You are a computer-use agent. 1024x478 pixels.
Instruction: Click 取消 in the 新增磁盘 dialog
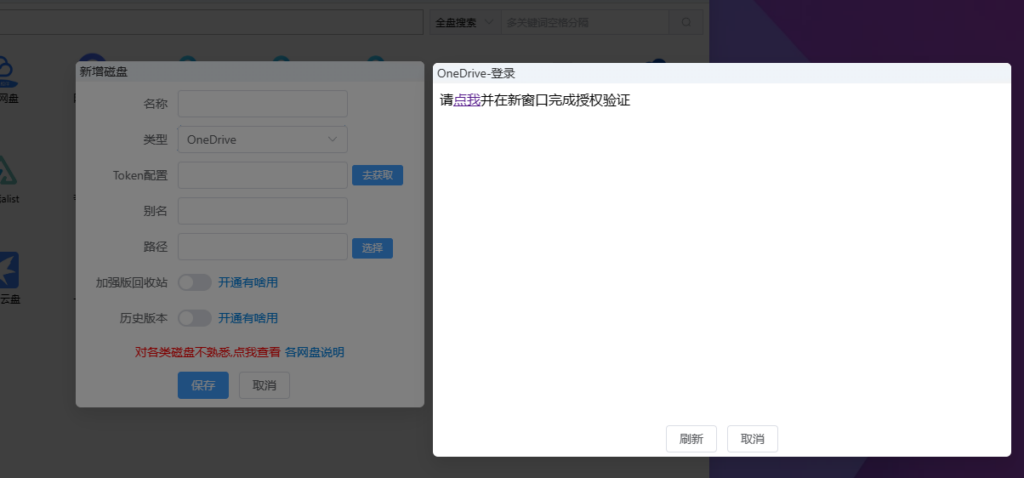(x=264, y=385)
